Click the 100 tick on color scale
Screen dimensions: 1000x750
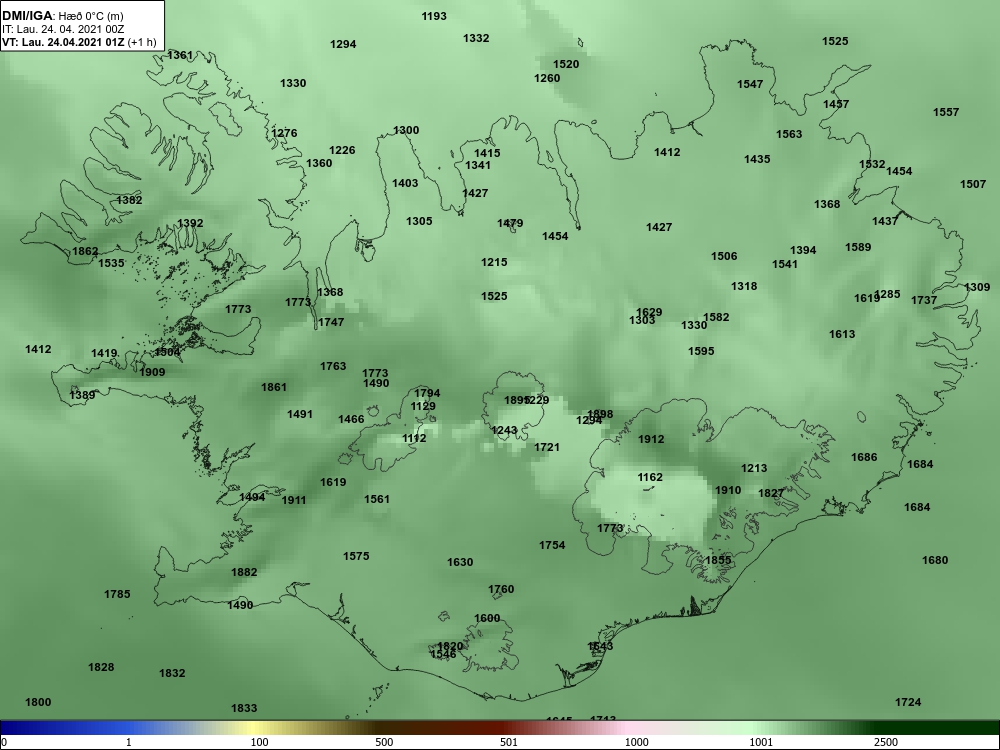[x=260, y=742]
